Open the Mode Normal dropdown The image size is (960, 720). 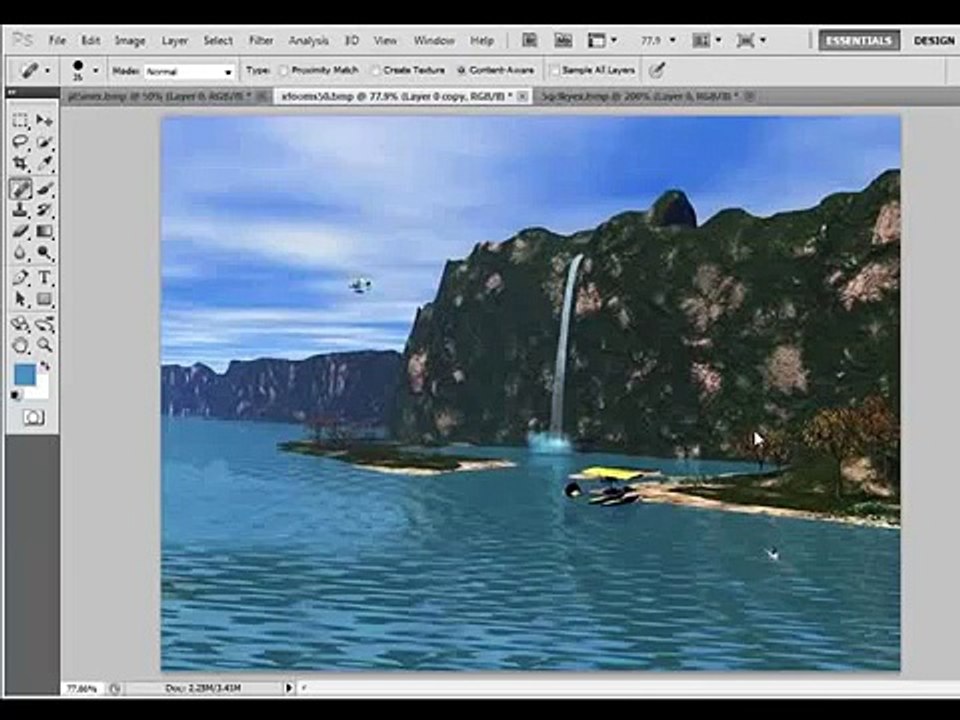click(189, 72)
